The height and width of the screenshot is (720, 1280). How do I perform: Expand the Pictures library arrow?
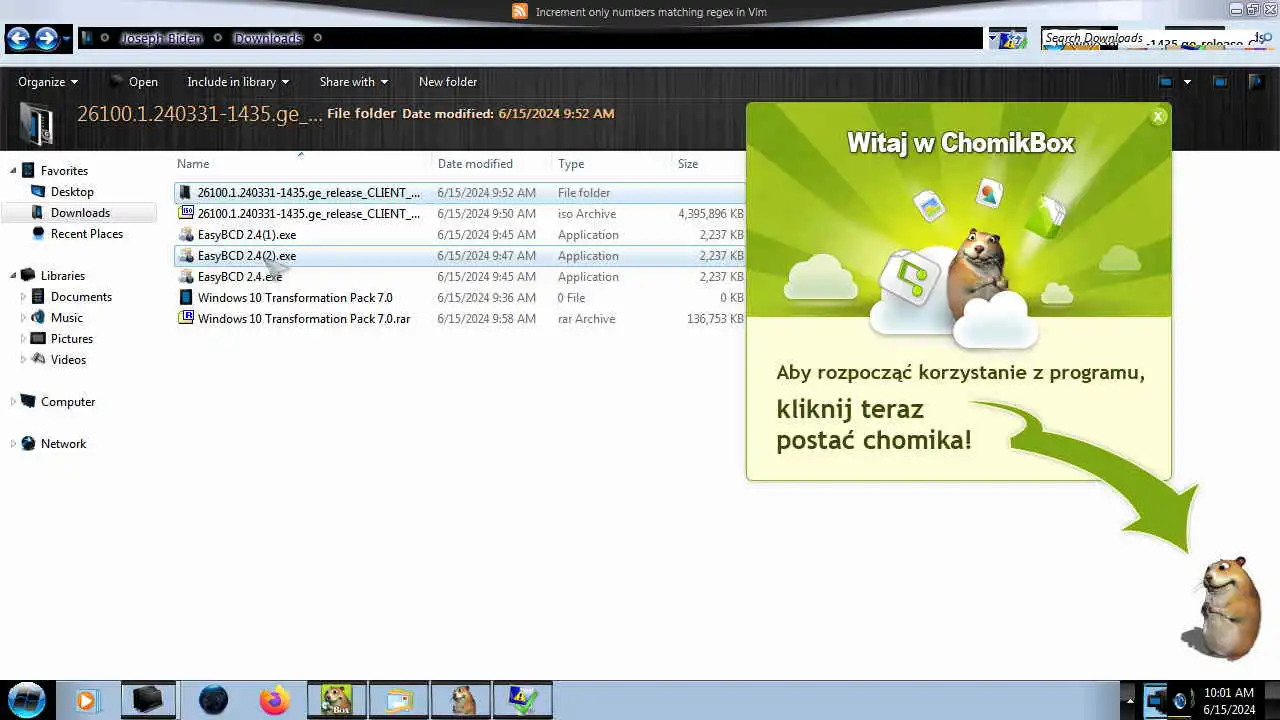tap(23, 339)
